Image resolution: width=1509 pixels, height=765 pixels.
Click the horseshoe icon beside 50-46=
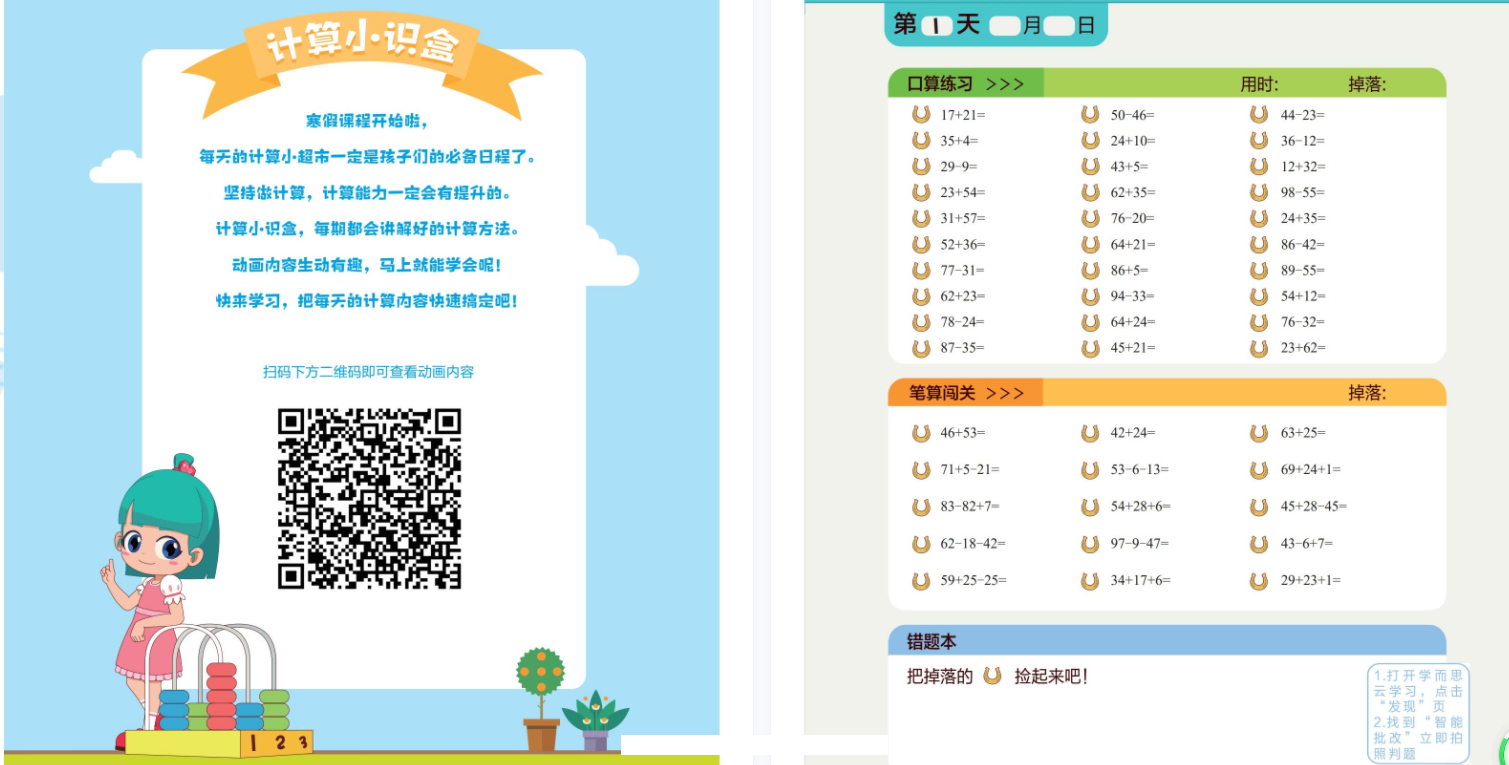pyautogui.click(x=1090, y=115)
